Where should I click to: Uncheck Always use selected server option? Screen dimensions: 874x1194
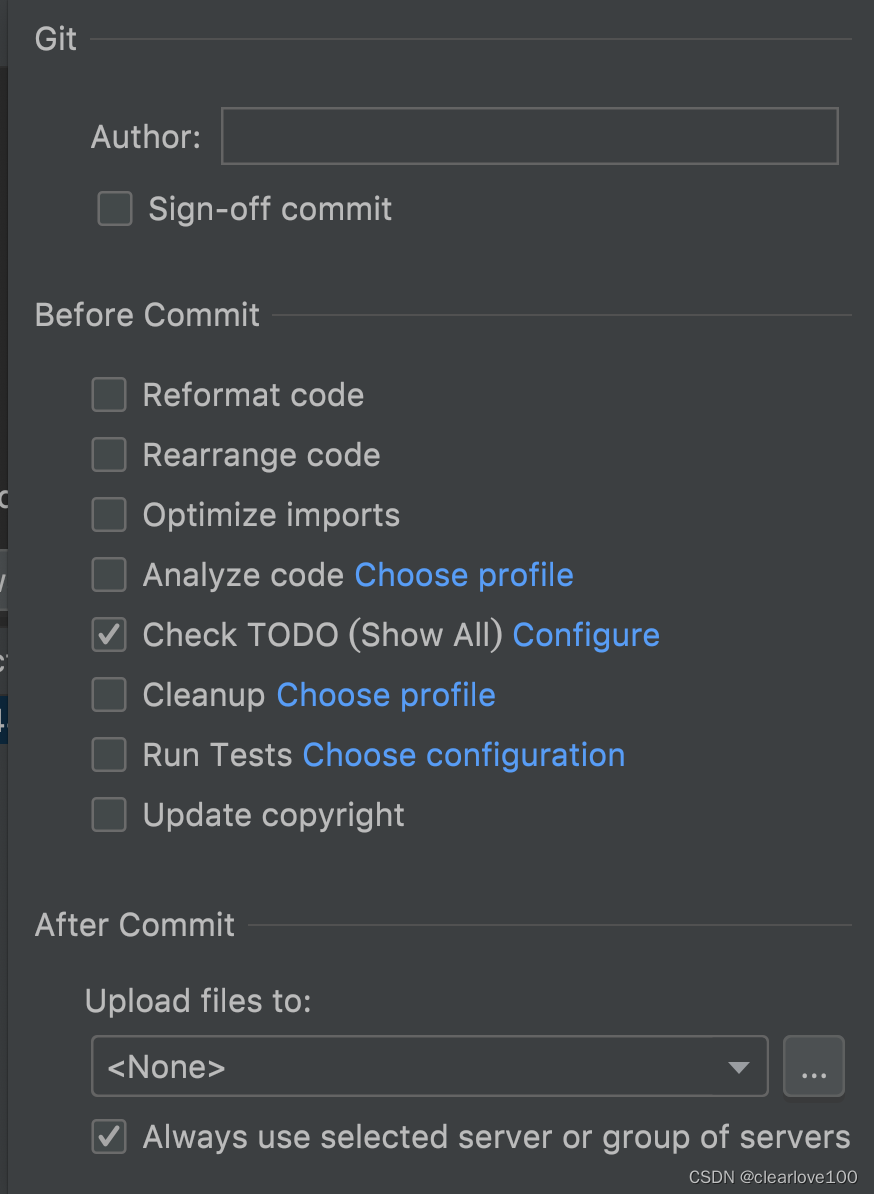pyautogui.click(x=109, y=1137)
